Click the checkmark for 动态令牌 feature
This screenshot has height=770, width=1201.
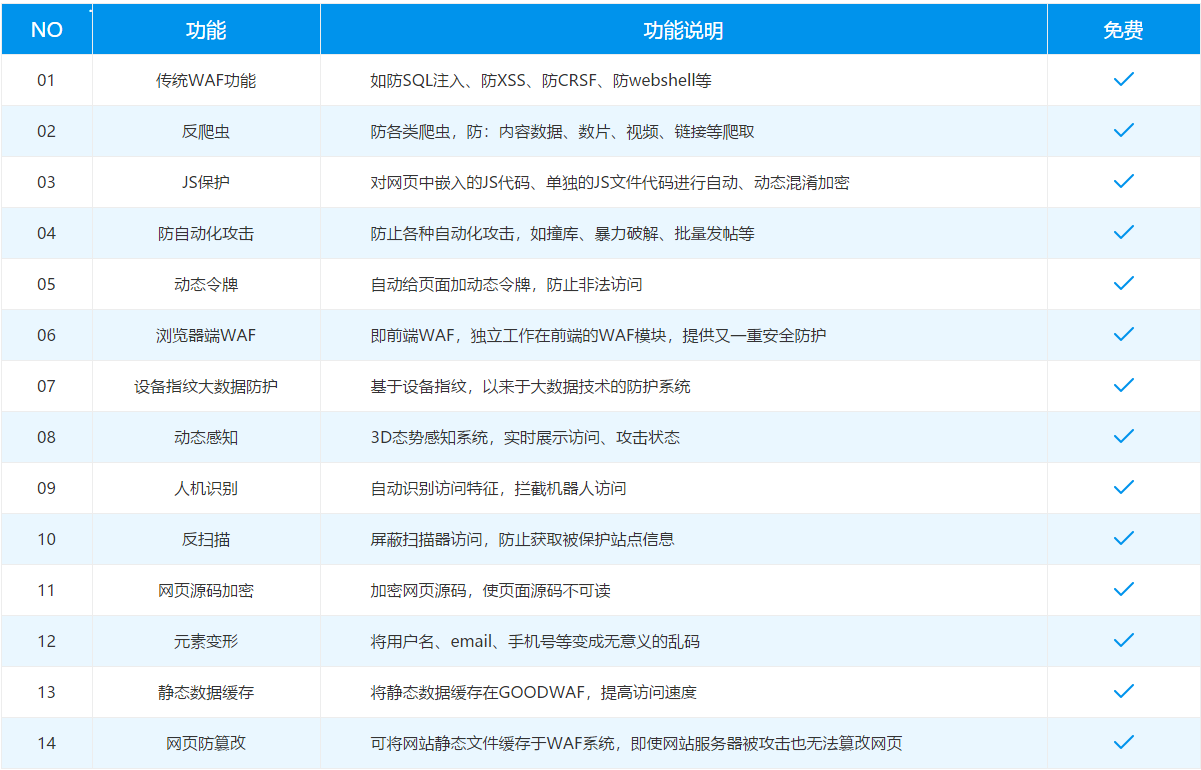[1123, 283]
